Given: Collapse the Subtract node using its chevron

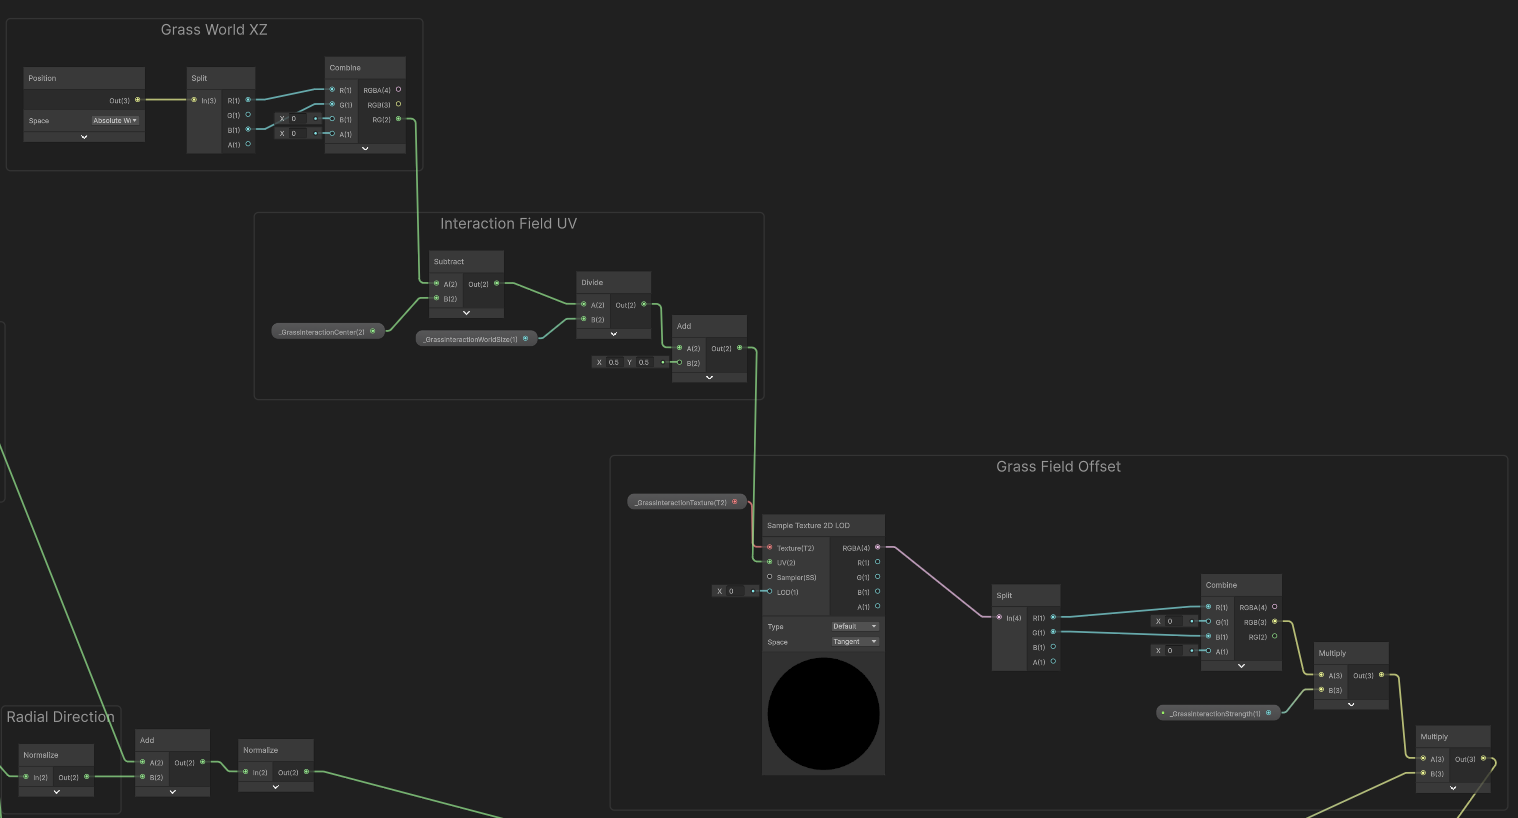Looking at the screenshot, I should tap(466, 313).
